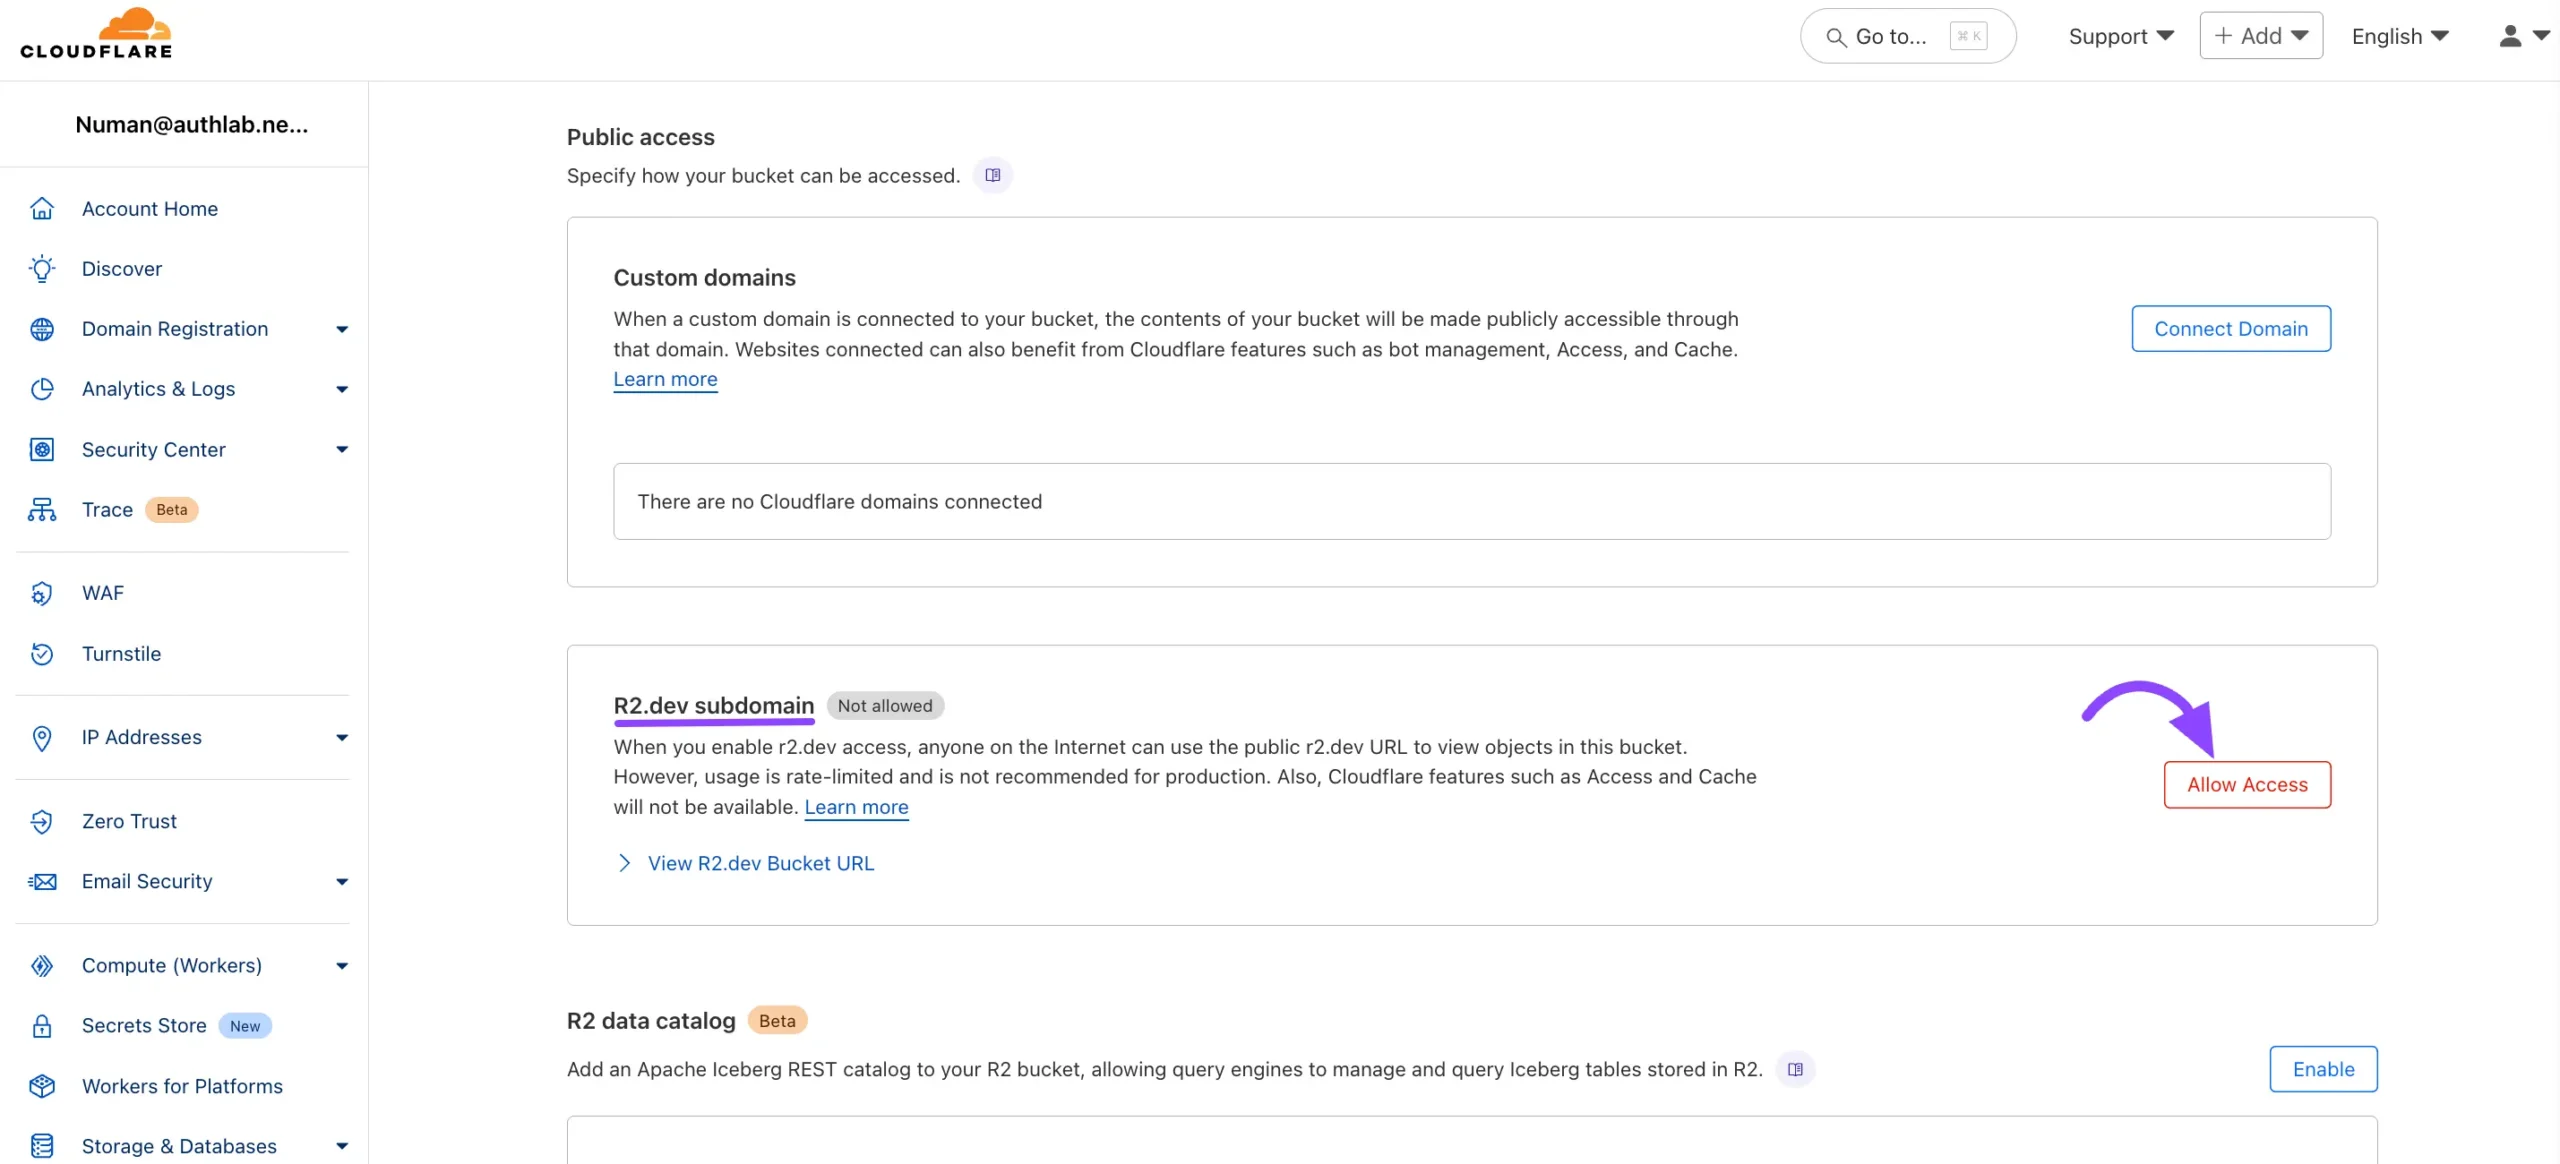This screenshot has width=2560, height=1164.
Task: Expand IP Addresses submenu arrow
Action: coord(342,737)
